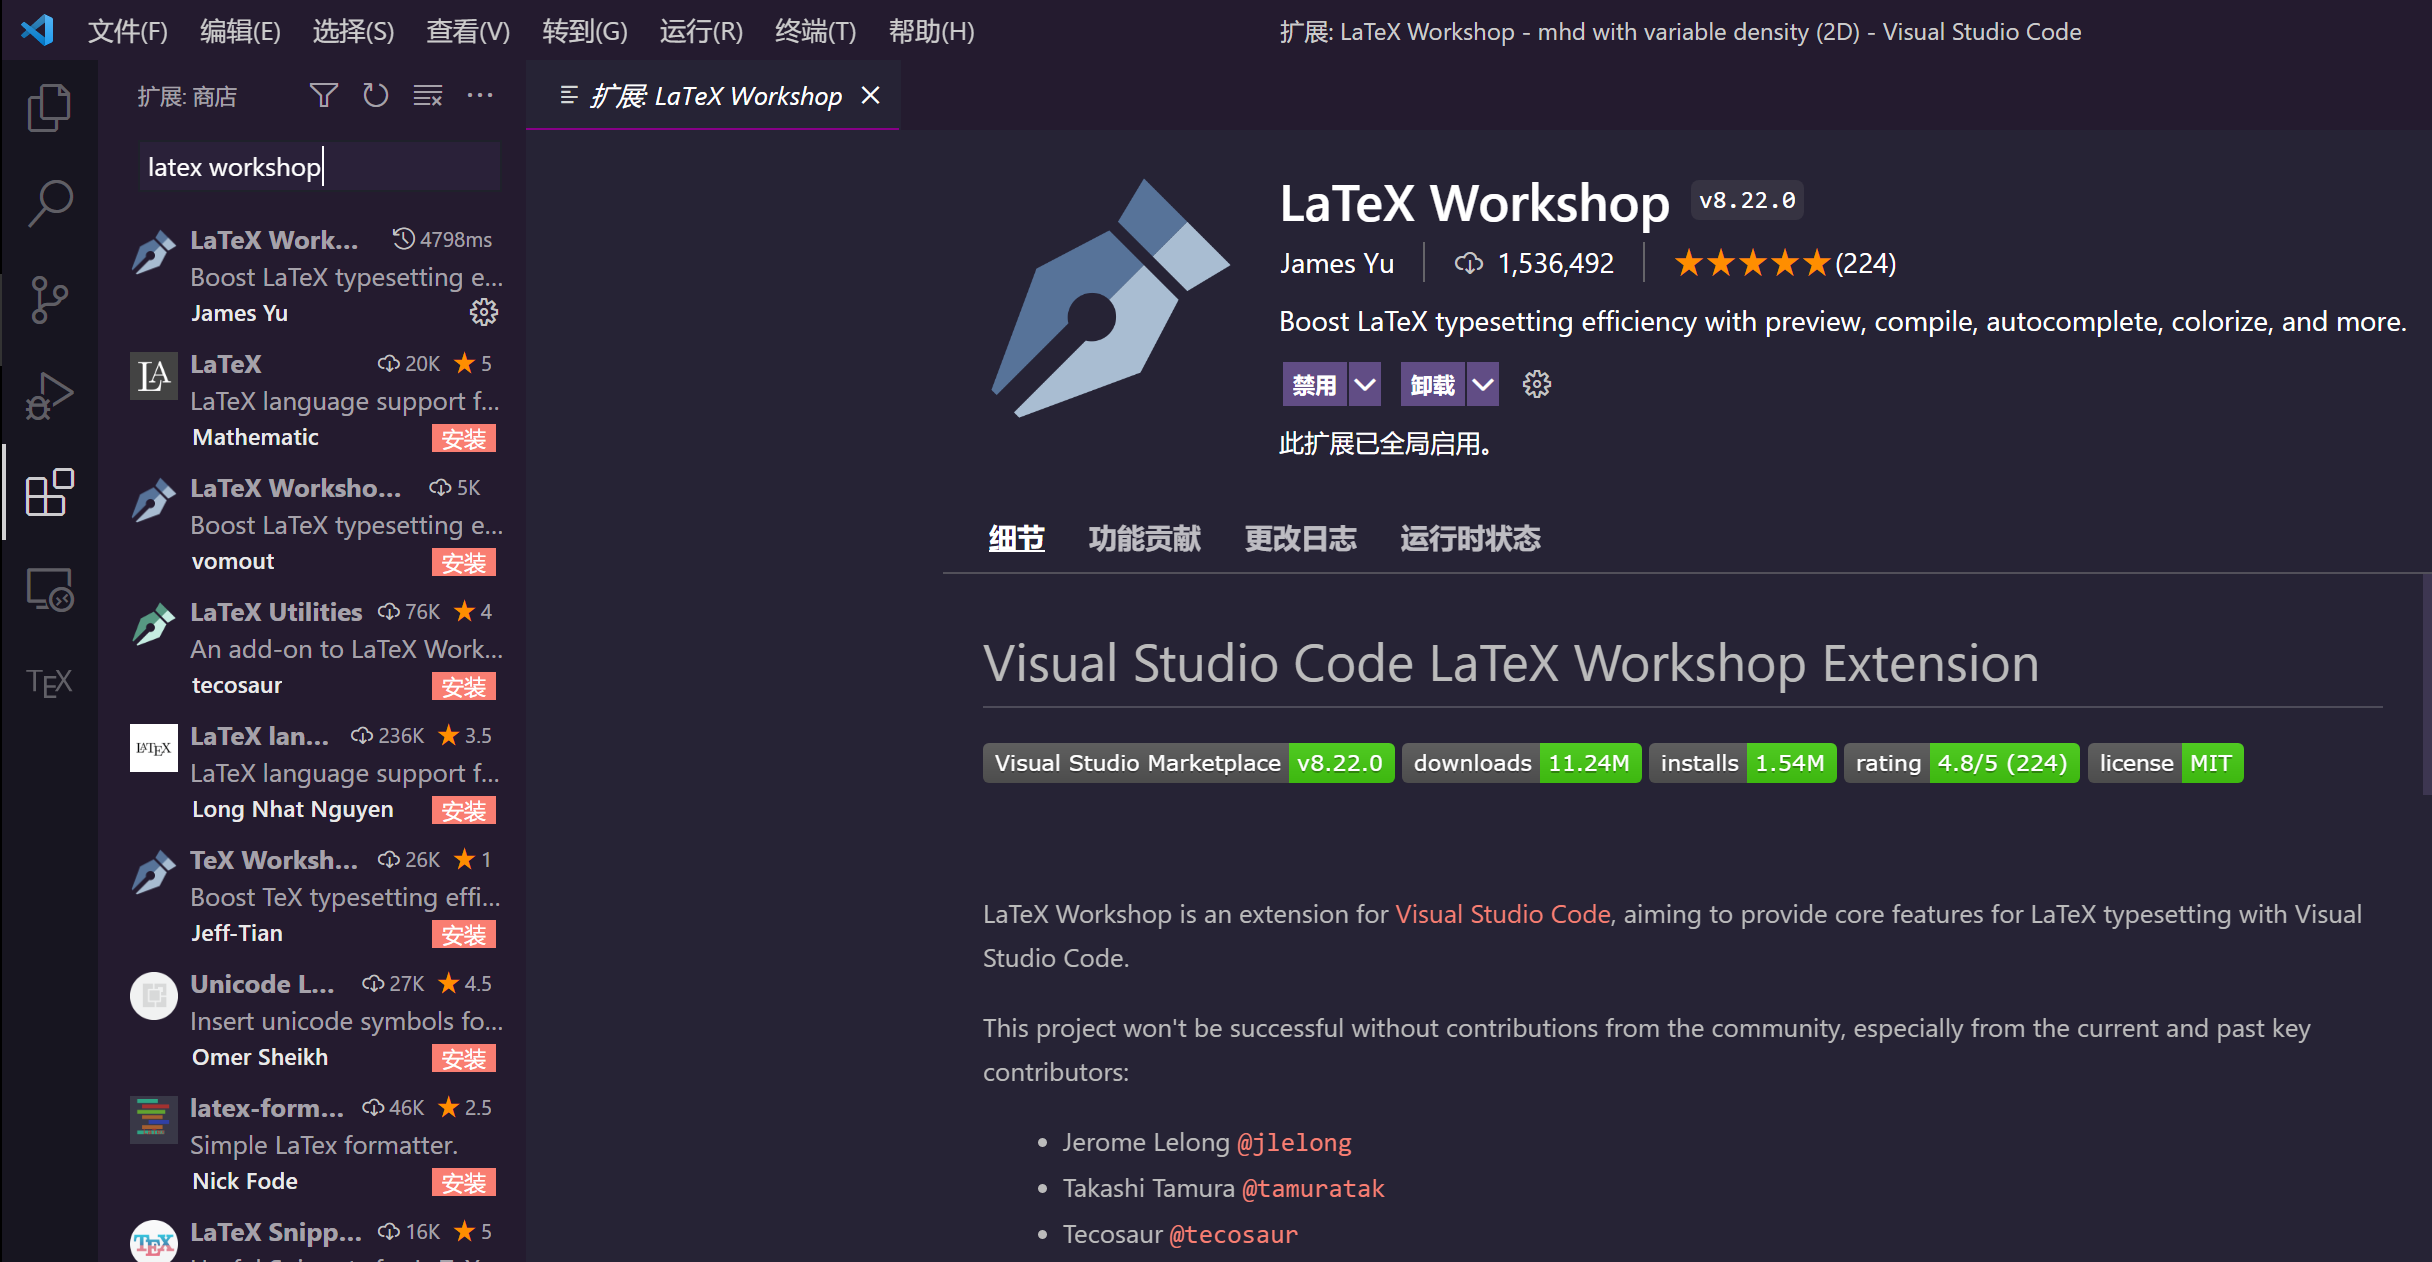Open the Source Control icon
The image size is (2432, 1262).
(x=49, y=297)
